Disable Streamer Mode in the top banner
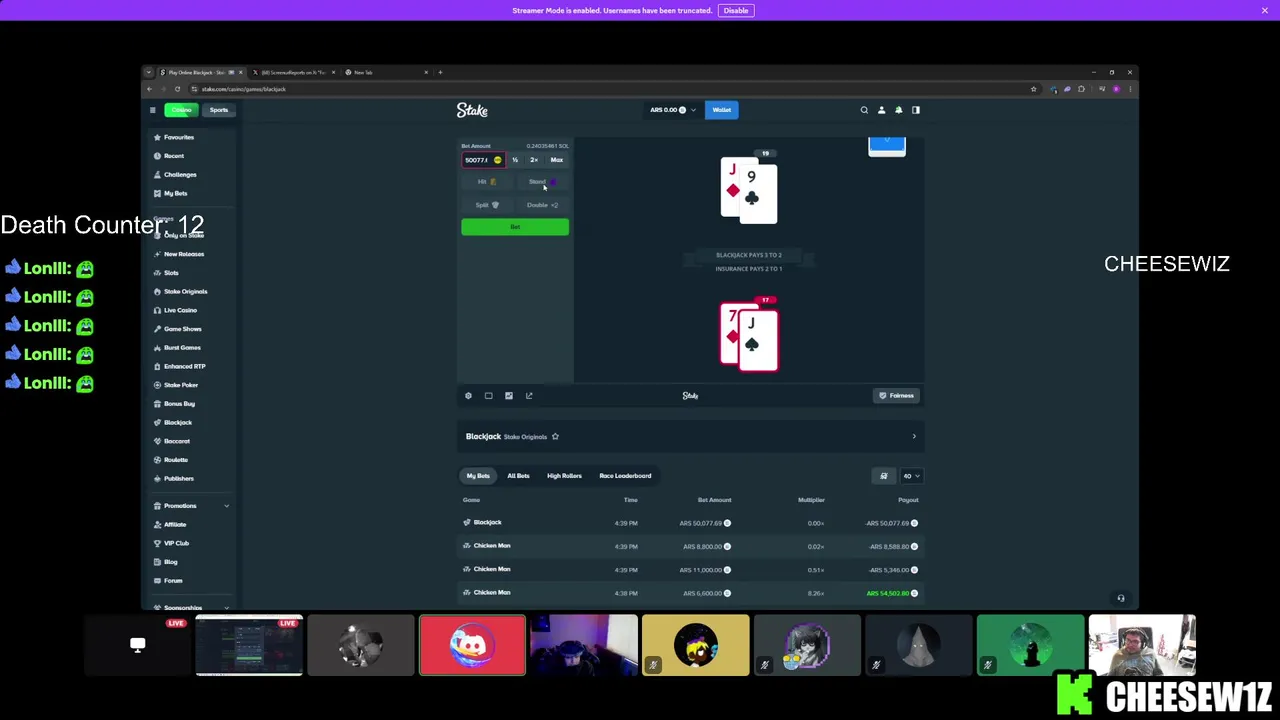Image resolution: width=1280 pixels, height=720 pixels. coord(736,10)
